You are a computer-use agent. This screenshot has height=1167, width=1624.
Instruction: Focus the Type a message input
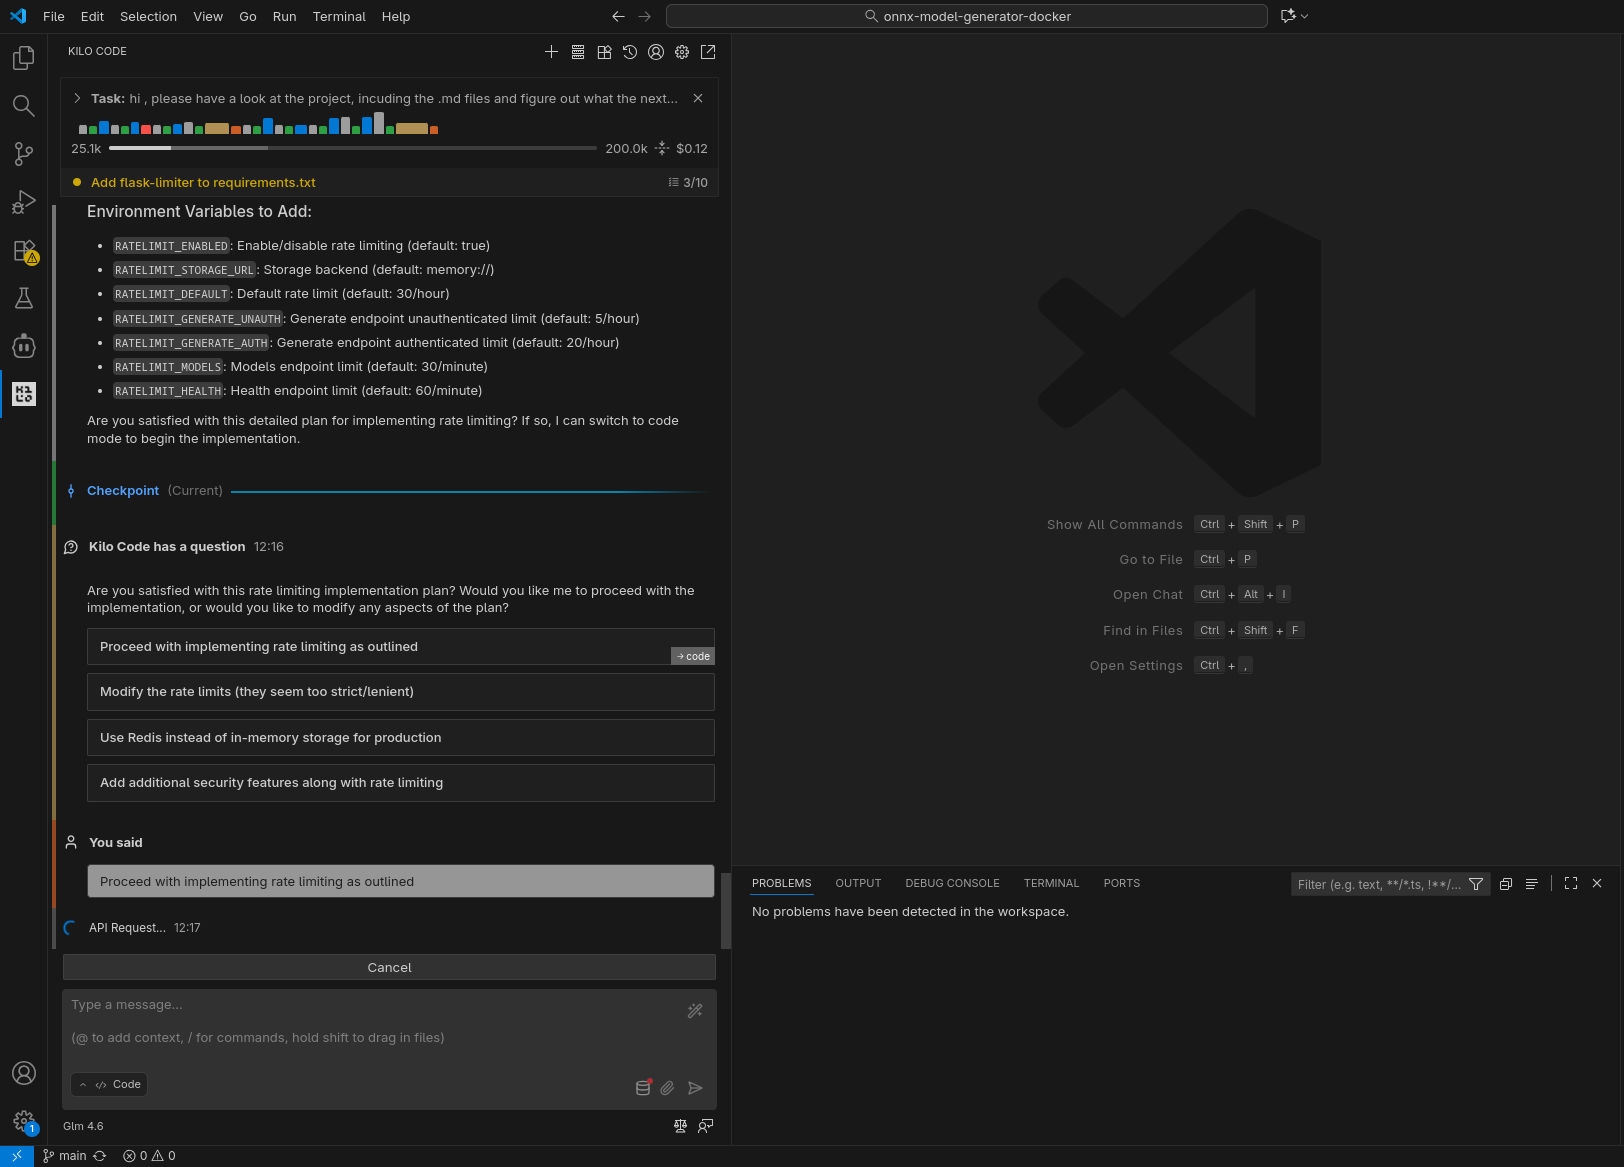370,1021
